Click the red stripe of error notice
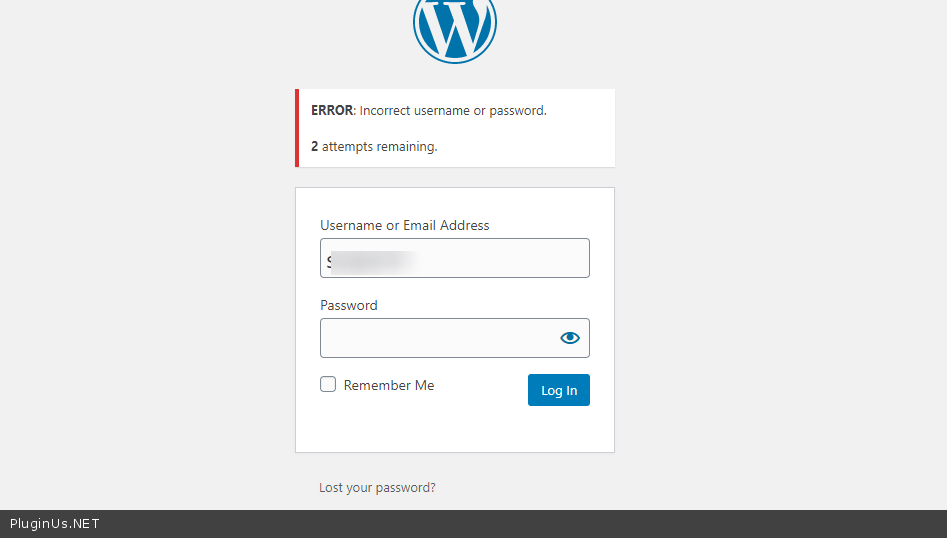 [x=297, y=128]
